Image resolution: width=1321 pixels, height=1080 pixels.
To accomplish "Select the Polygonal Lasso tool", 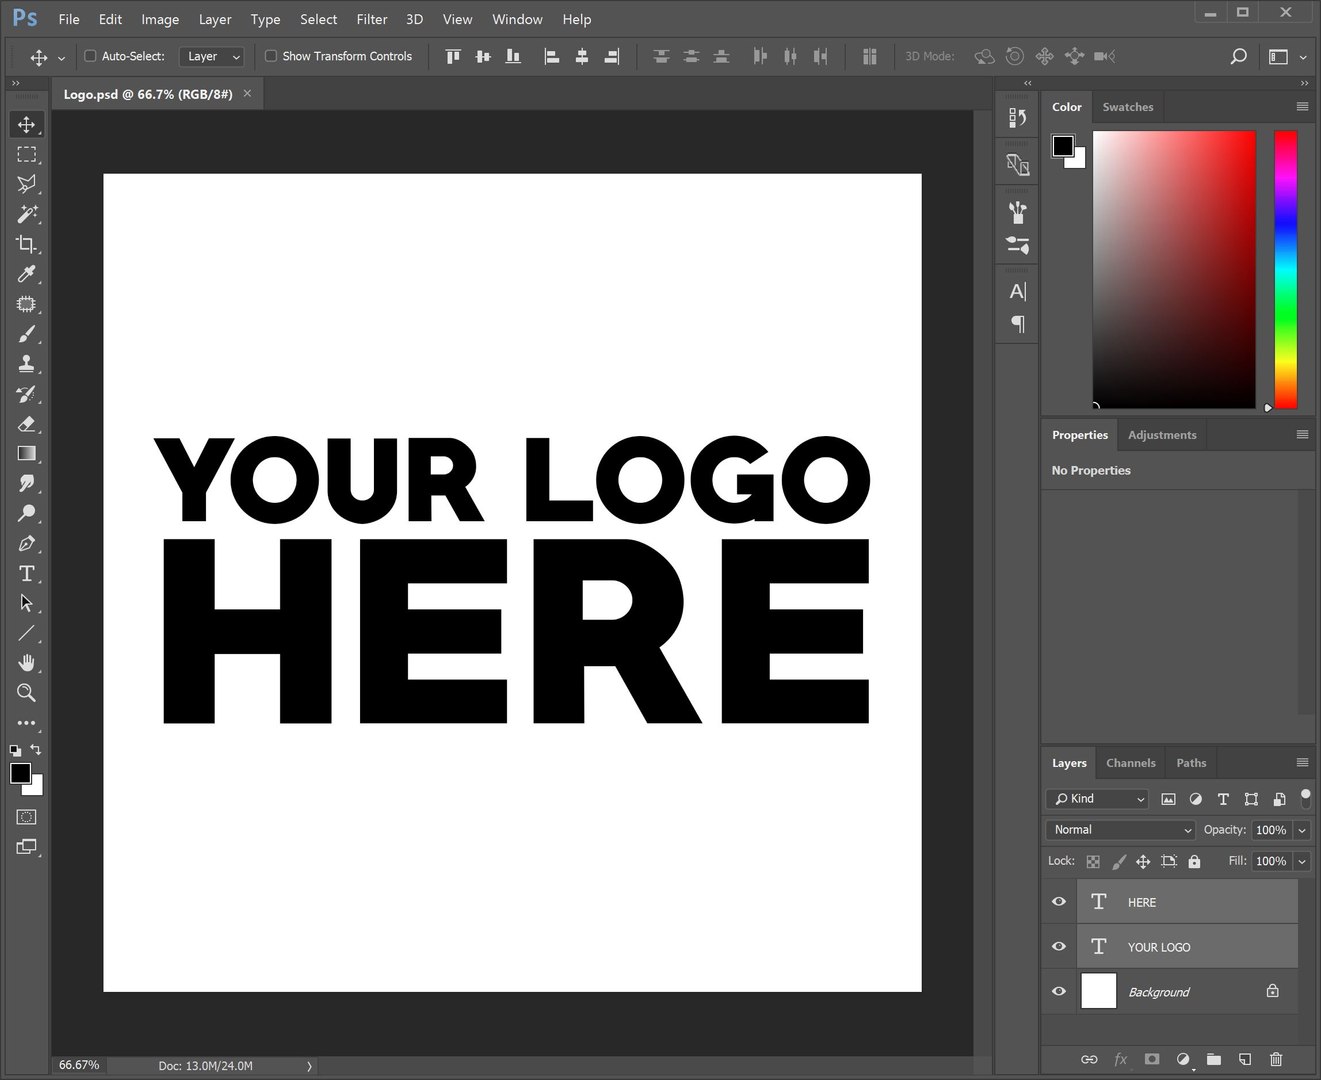I will pos(26,184).
